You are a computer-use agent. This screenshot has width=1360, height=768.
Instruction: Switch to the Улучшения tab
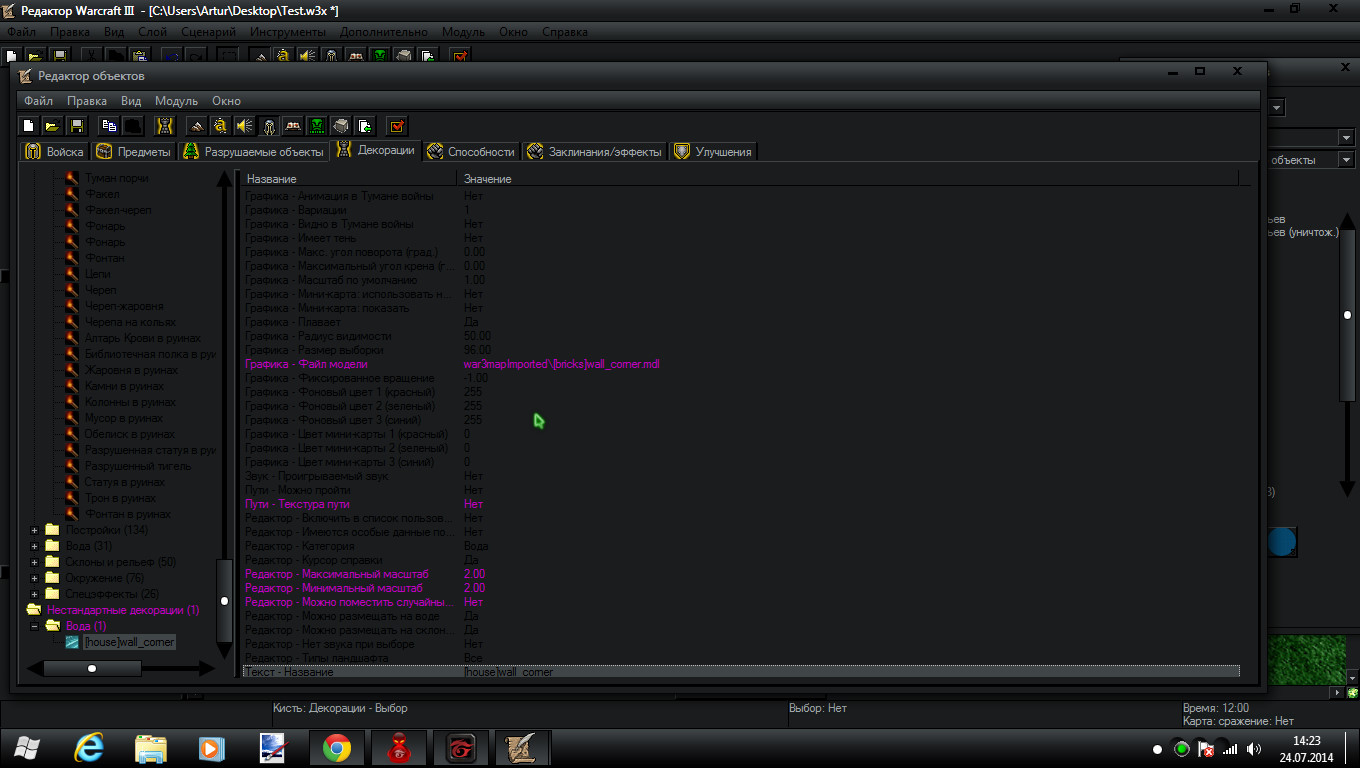714,152
